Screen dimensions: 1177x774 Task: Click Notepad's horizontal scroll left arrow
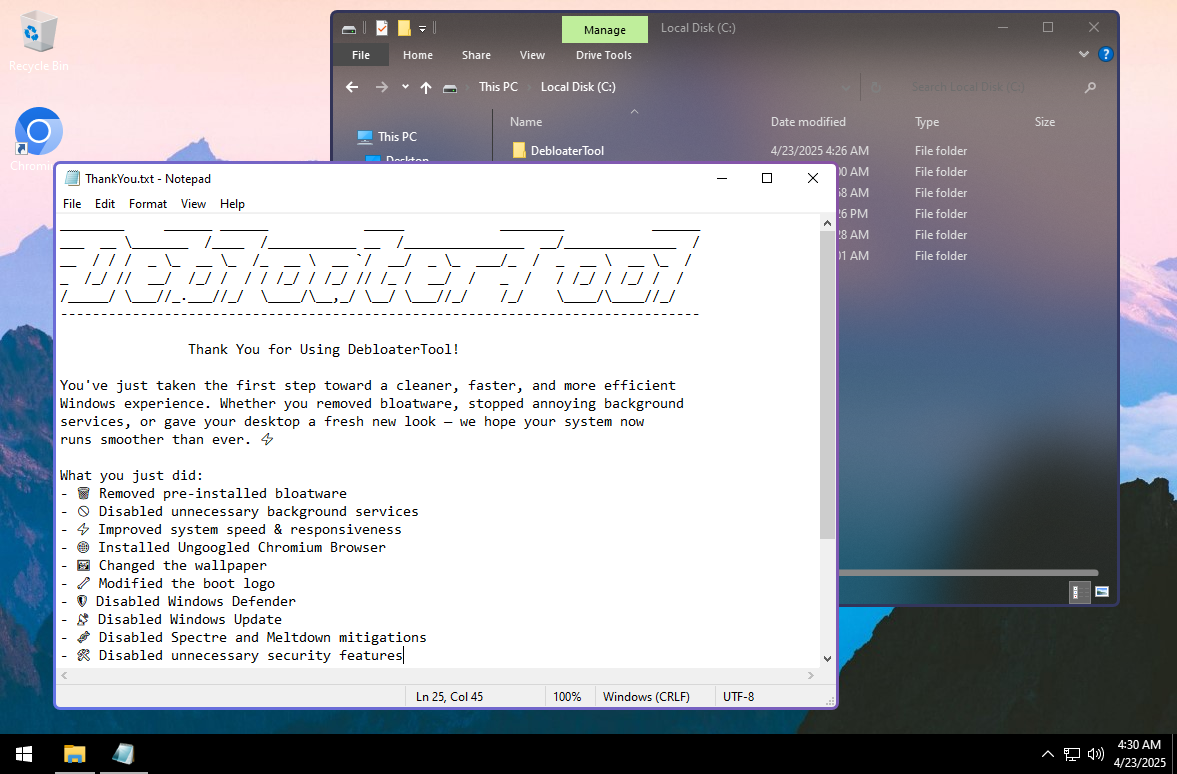(65, 676)
